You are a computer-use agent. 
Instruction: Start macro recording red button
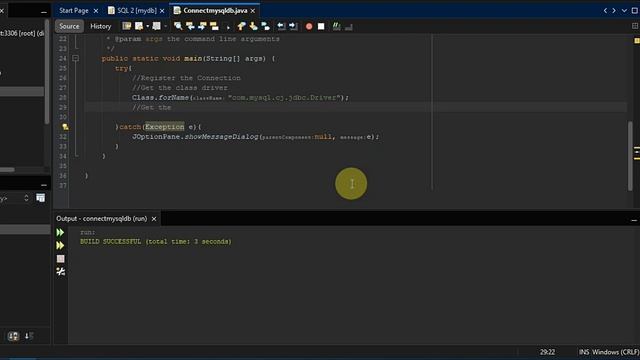point(309,27)
